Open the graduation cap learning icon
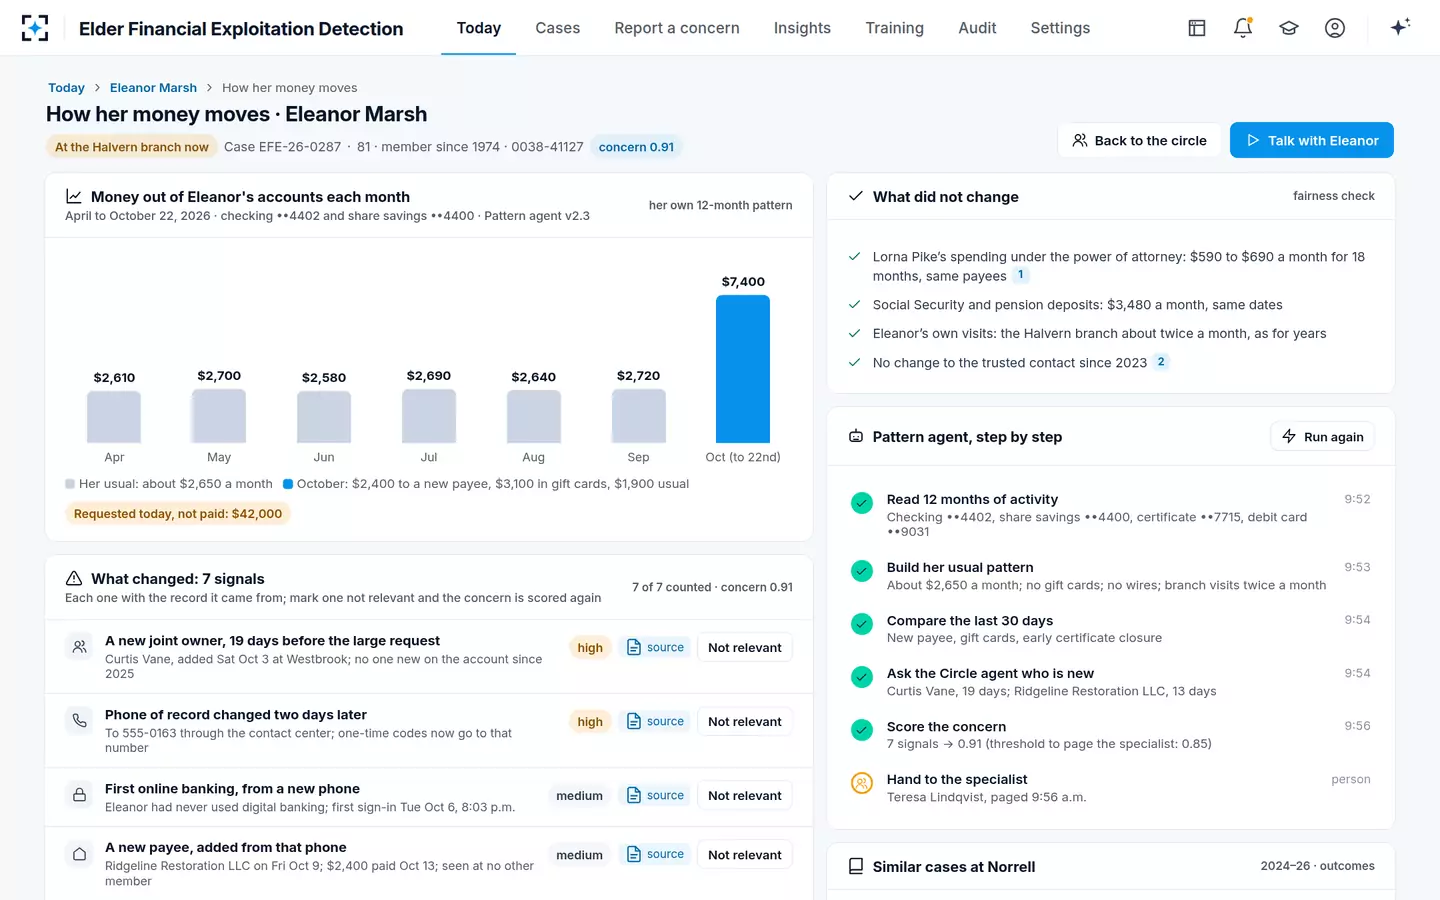 (x=1289, y=28)
